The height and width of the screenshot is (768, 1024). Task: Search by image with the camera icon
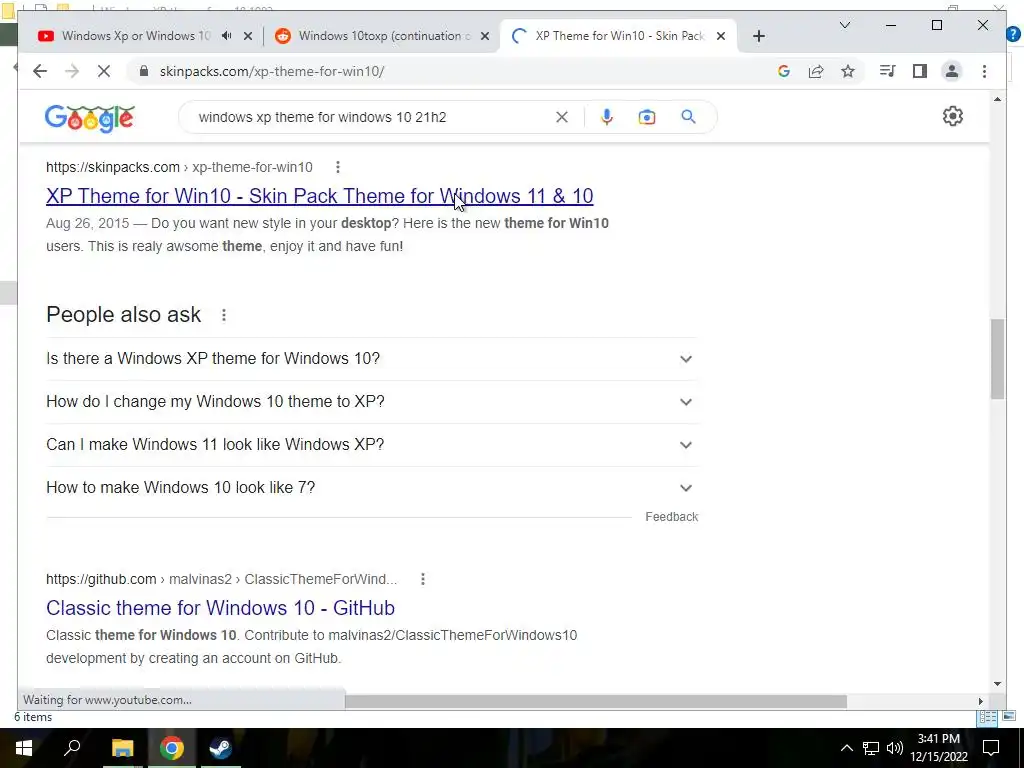tap(647, 117)
